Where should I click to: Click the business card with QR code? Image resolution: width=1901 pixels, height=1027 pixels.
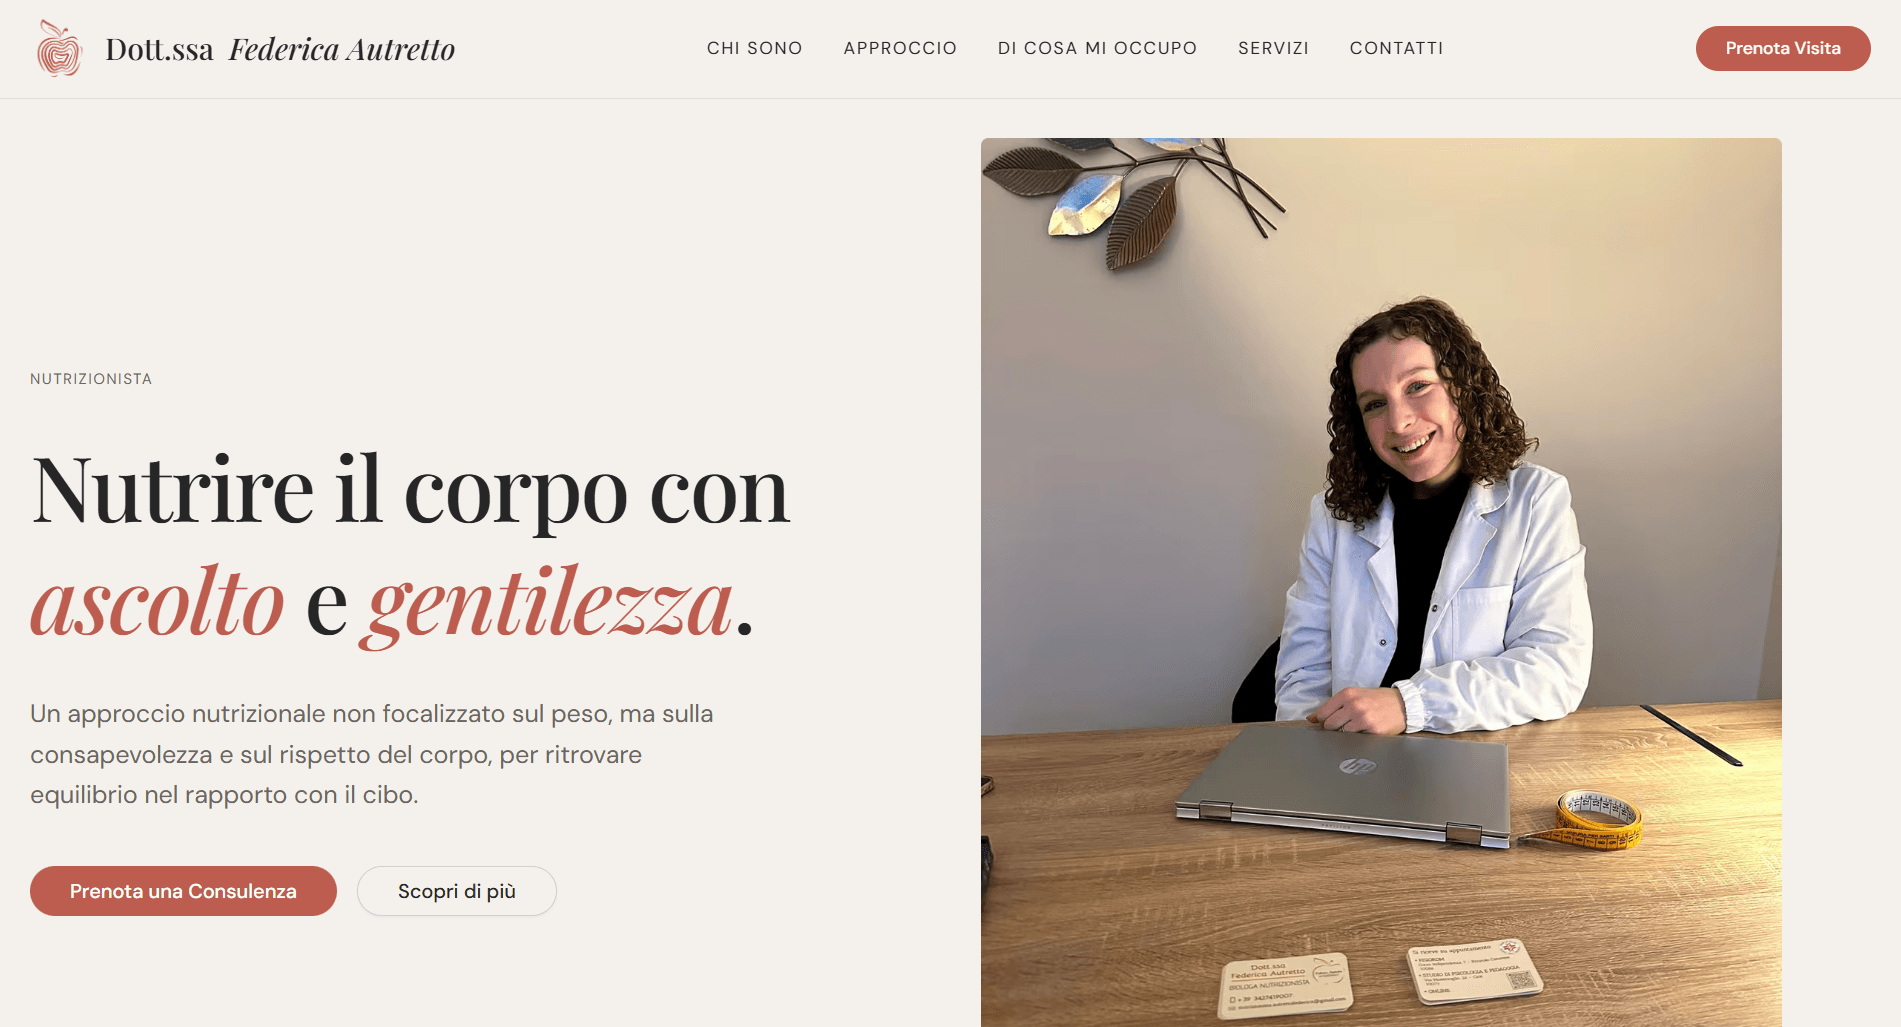(1475, 970)
